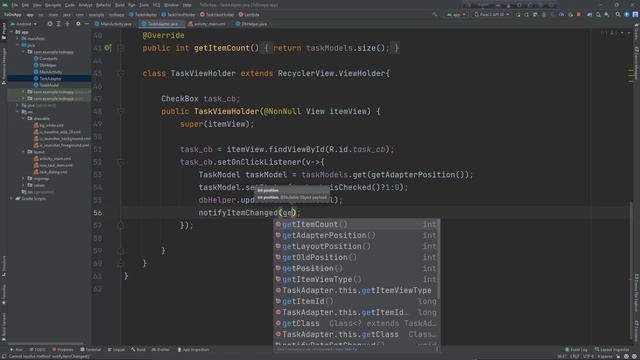Expand the values folder
The image size is (640, 360).
click(24, 185)
